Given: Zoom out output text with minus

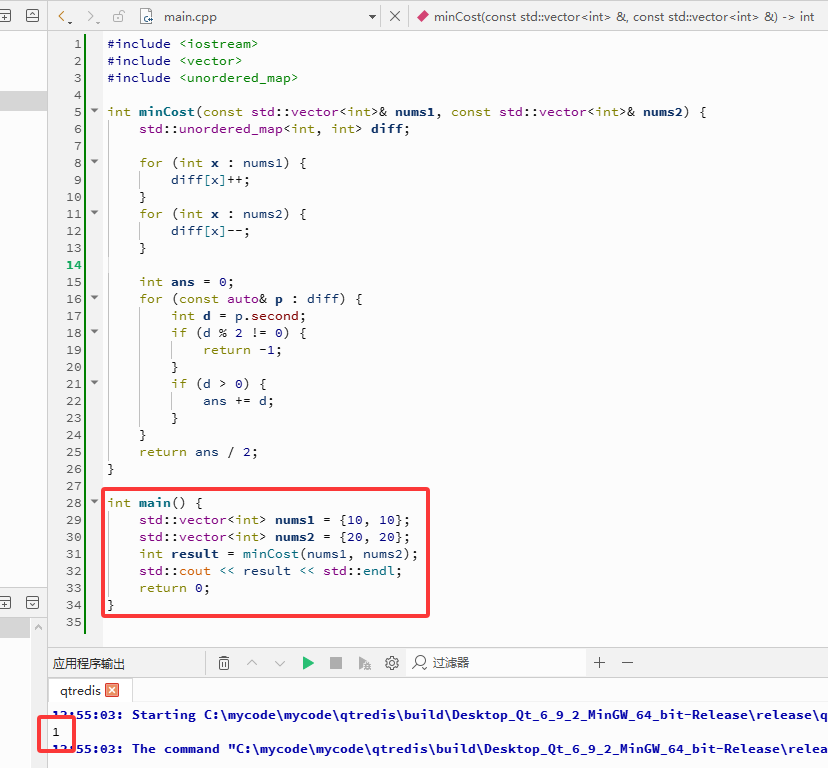Looking at the screenshot, I should tap(627, 662).
